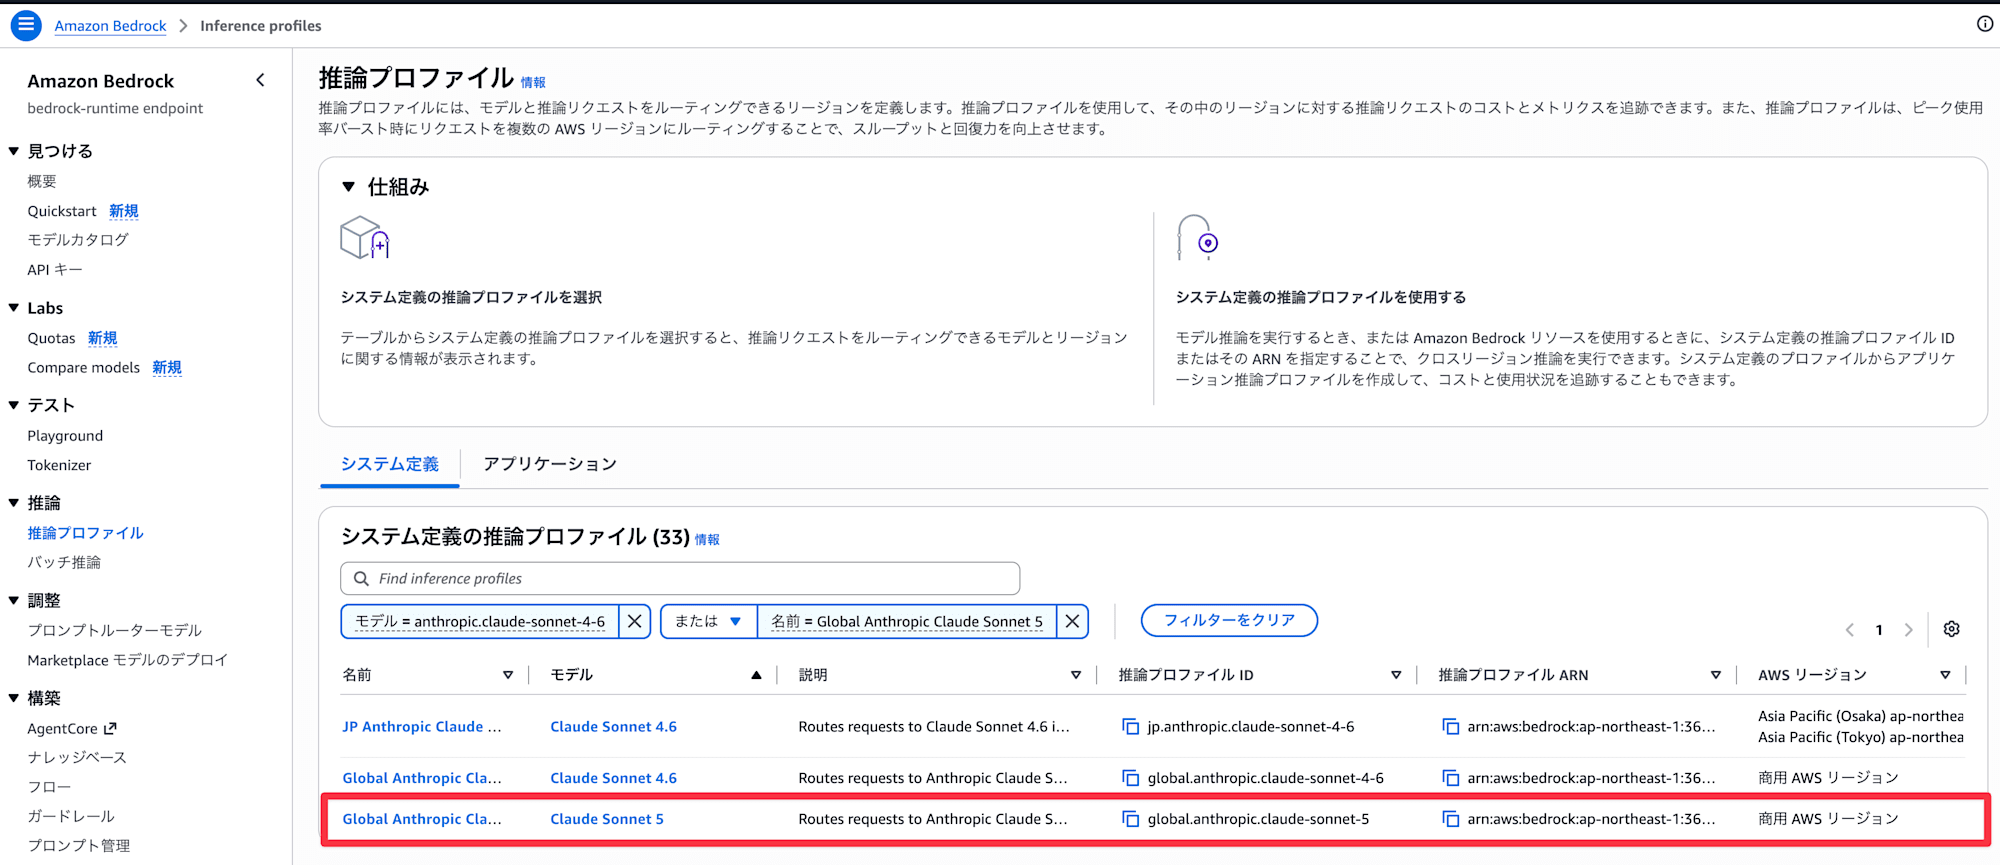
Task: Copy profile ID jp.anthropic.claude-sonnet-4-6
Action: [1131, 727]
